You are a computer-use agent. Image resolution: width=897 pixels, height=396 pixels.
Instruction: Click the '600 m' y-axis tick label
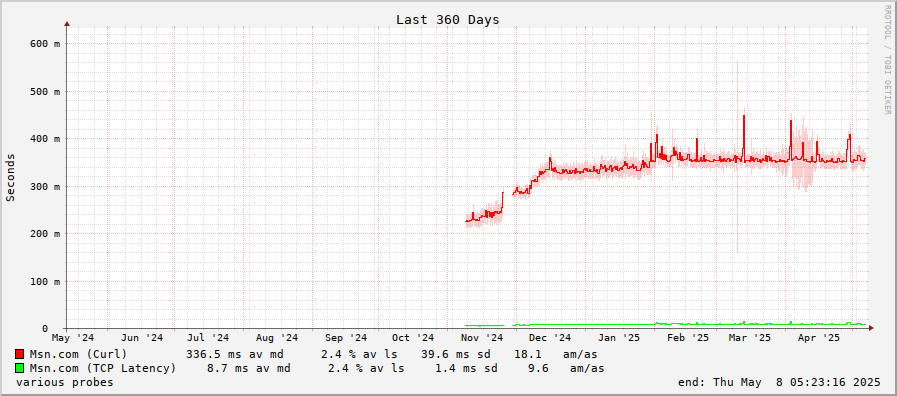[x=45, y=44]
